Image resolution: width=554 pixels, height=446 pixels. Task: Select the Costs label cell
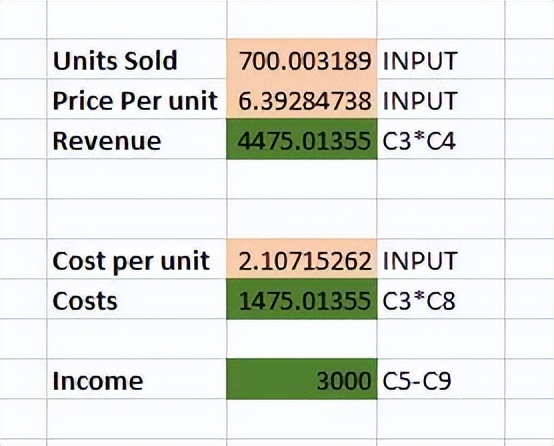pyautogui.click(x=136, y=299)
